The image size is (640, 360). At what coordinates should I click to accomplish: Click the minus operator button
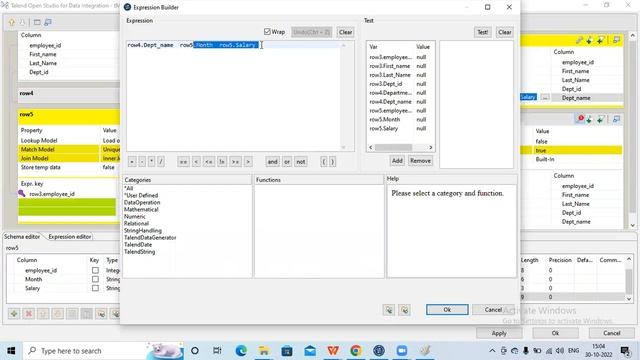(142, 162)
